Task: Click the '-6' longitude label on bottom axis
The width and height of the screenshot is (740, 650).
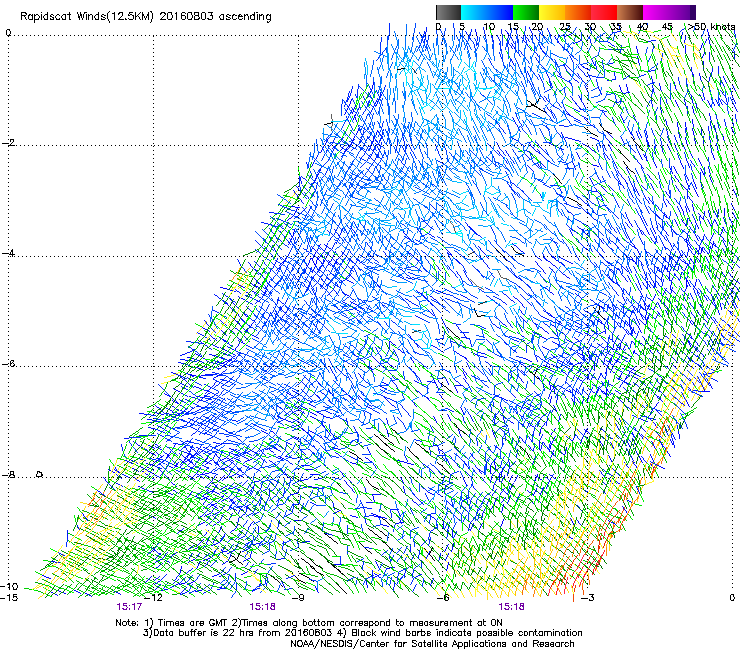Action: click(443, 598)
